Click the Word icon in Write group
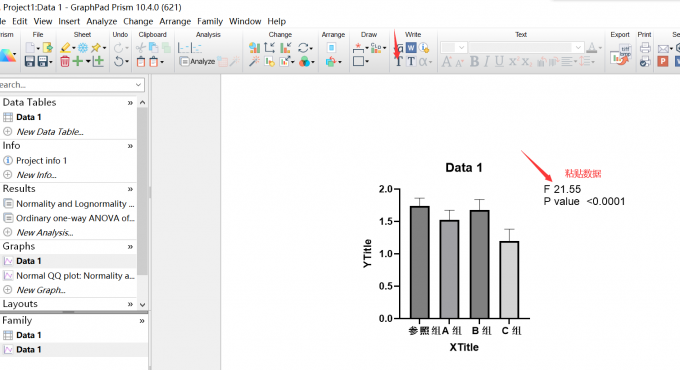680x370 pixels. [411, 48]
